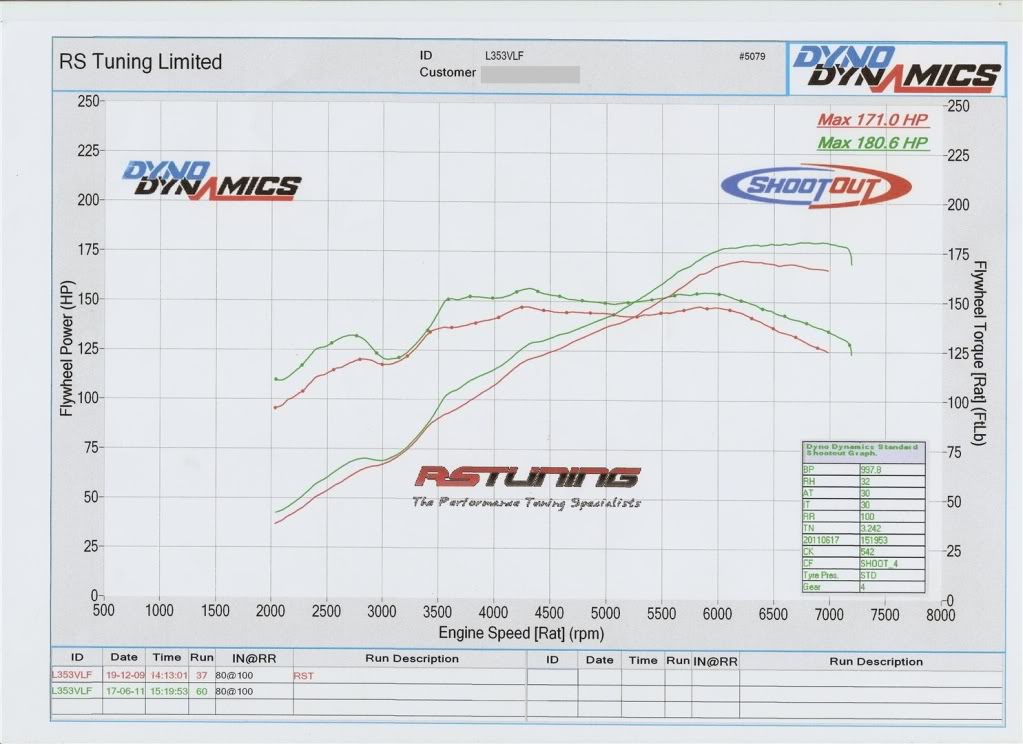Click the Dyno Dynamics logo in the header

[896, 67]
